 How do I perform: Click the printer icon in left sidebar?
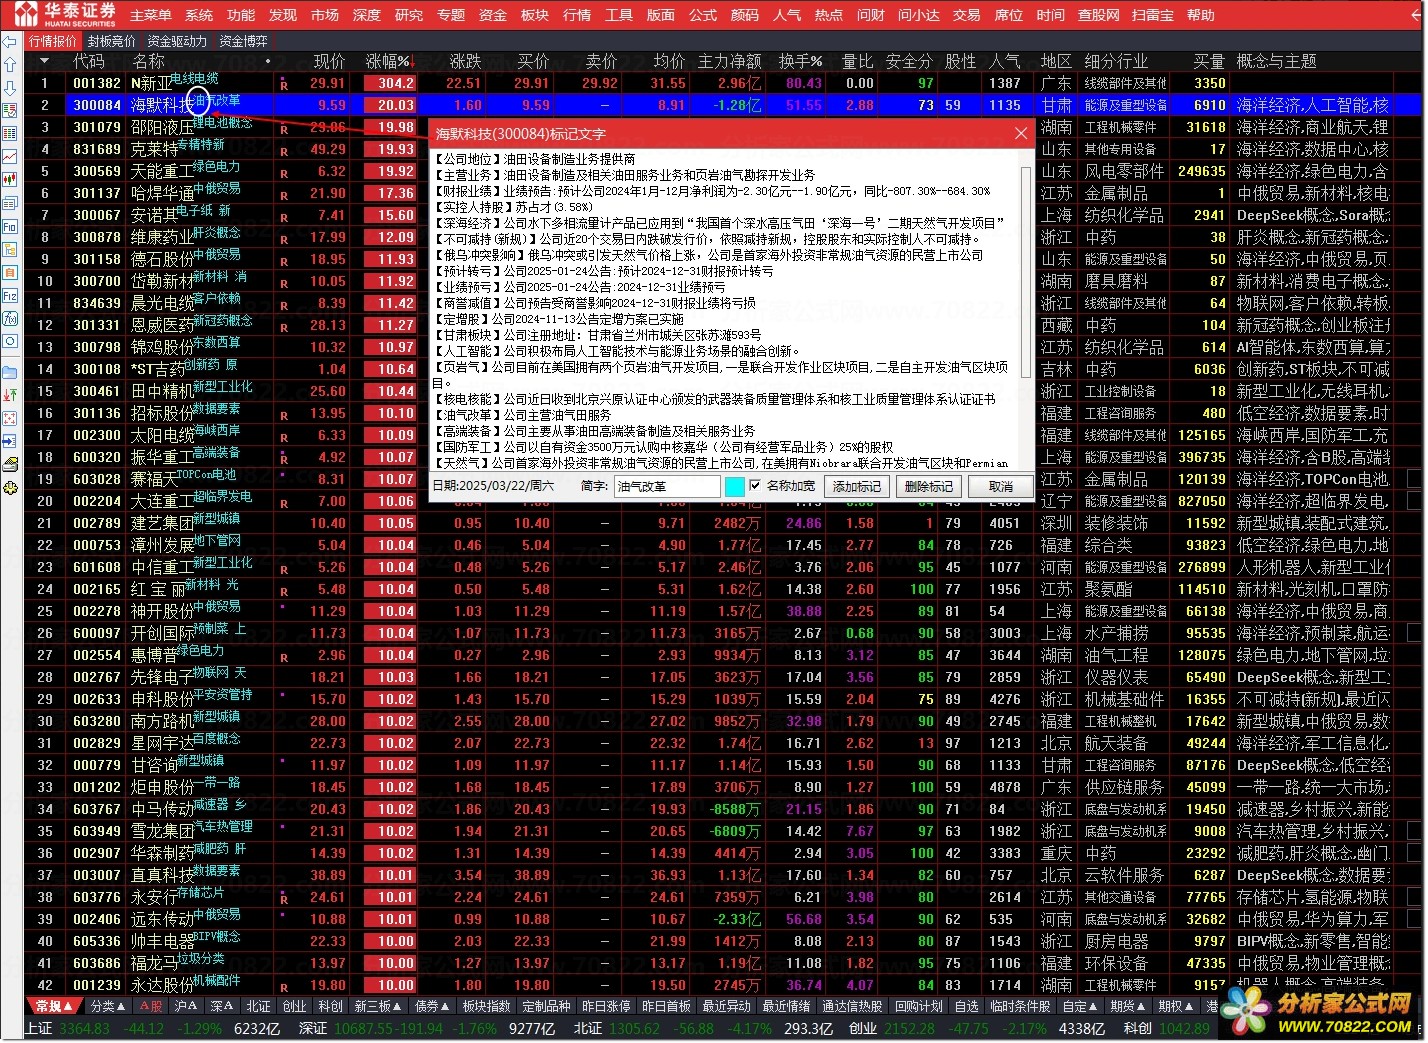tap(10, 465)
